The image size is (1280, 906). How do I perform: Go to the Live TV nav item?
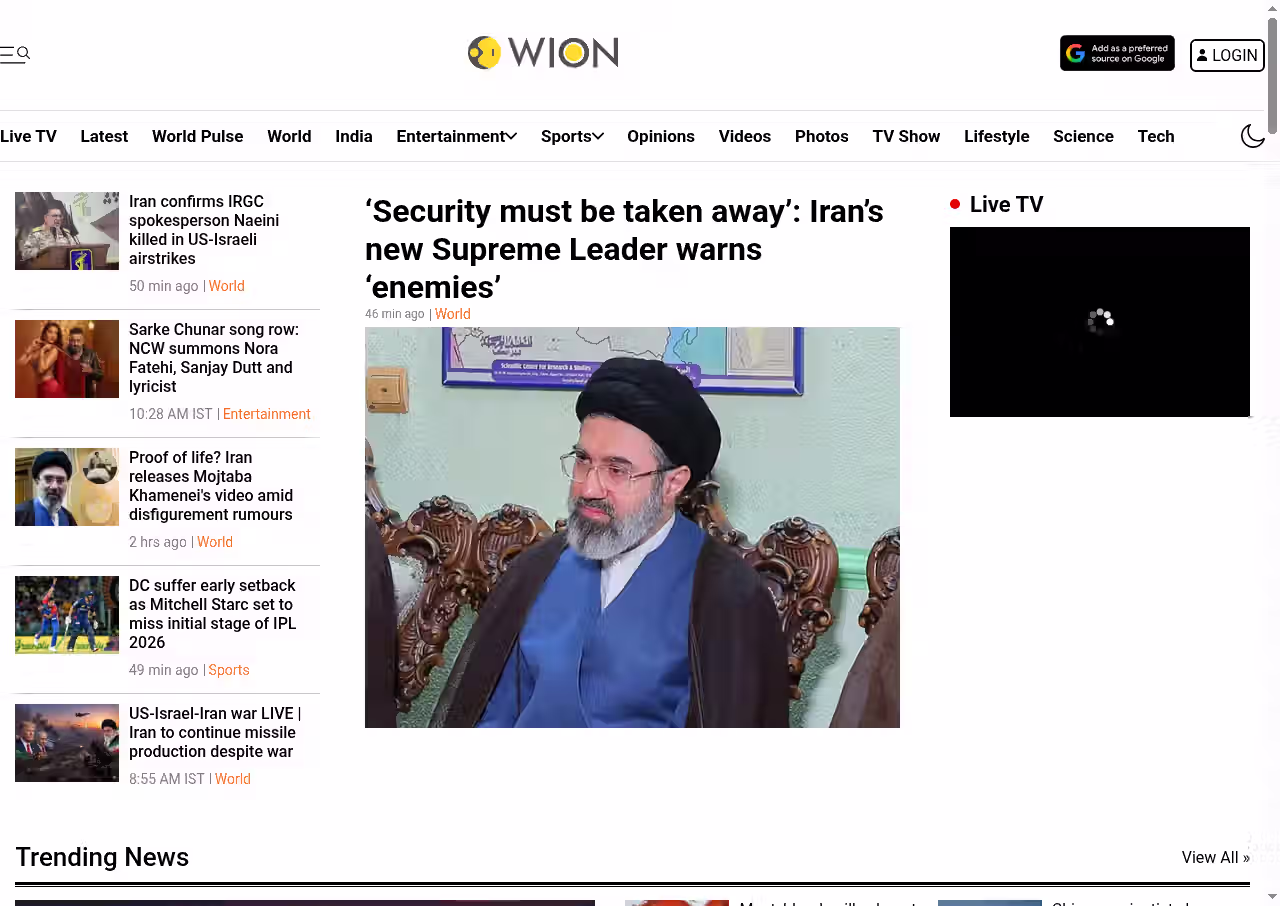click(28, 136)
